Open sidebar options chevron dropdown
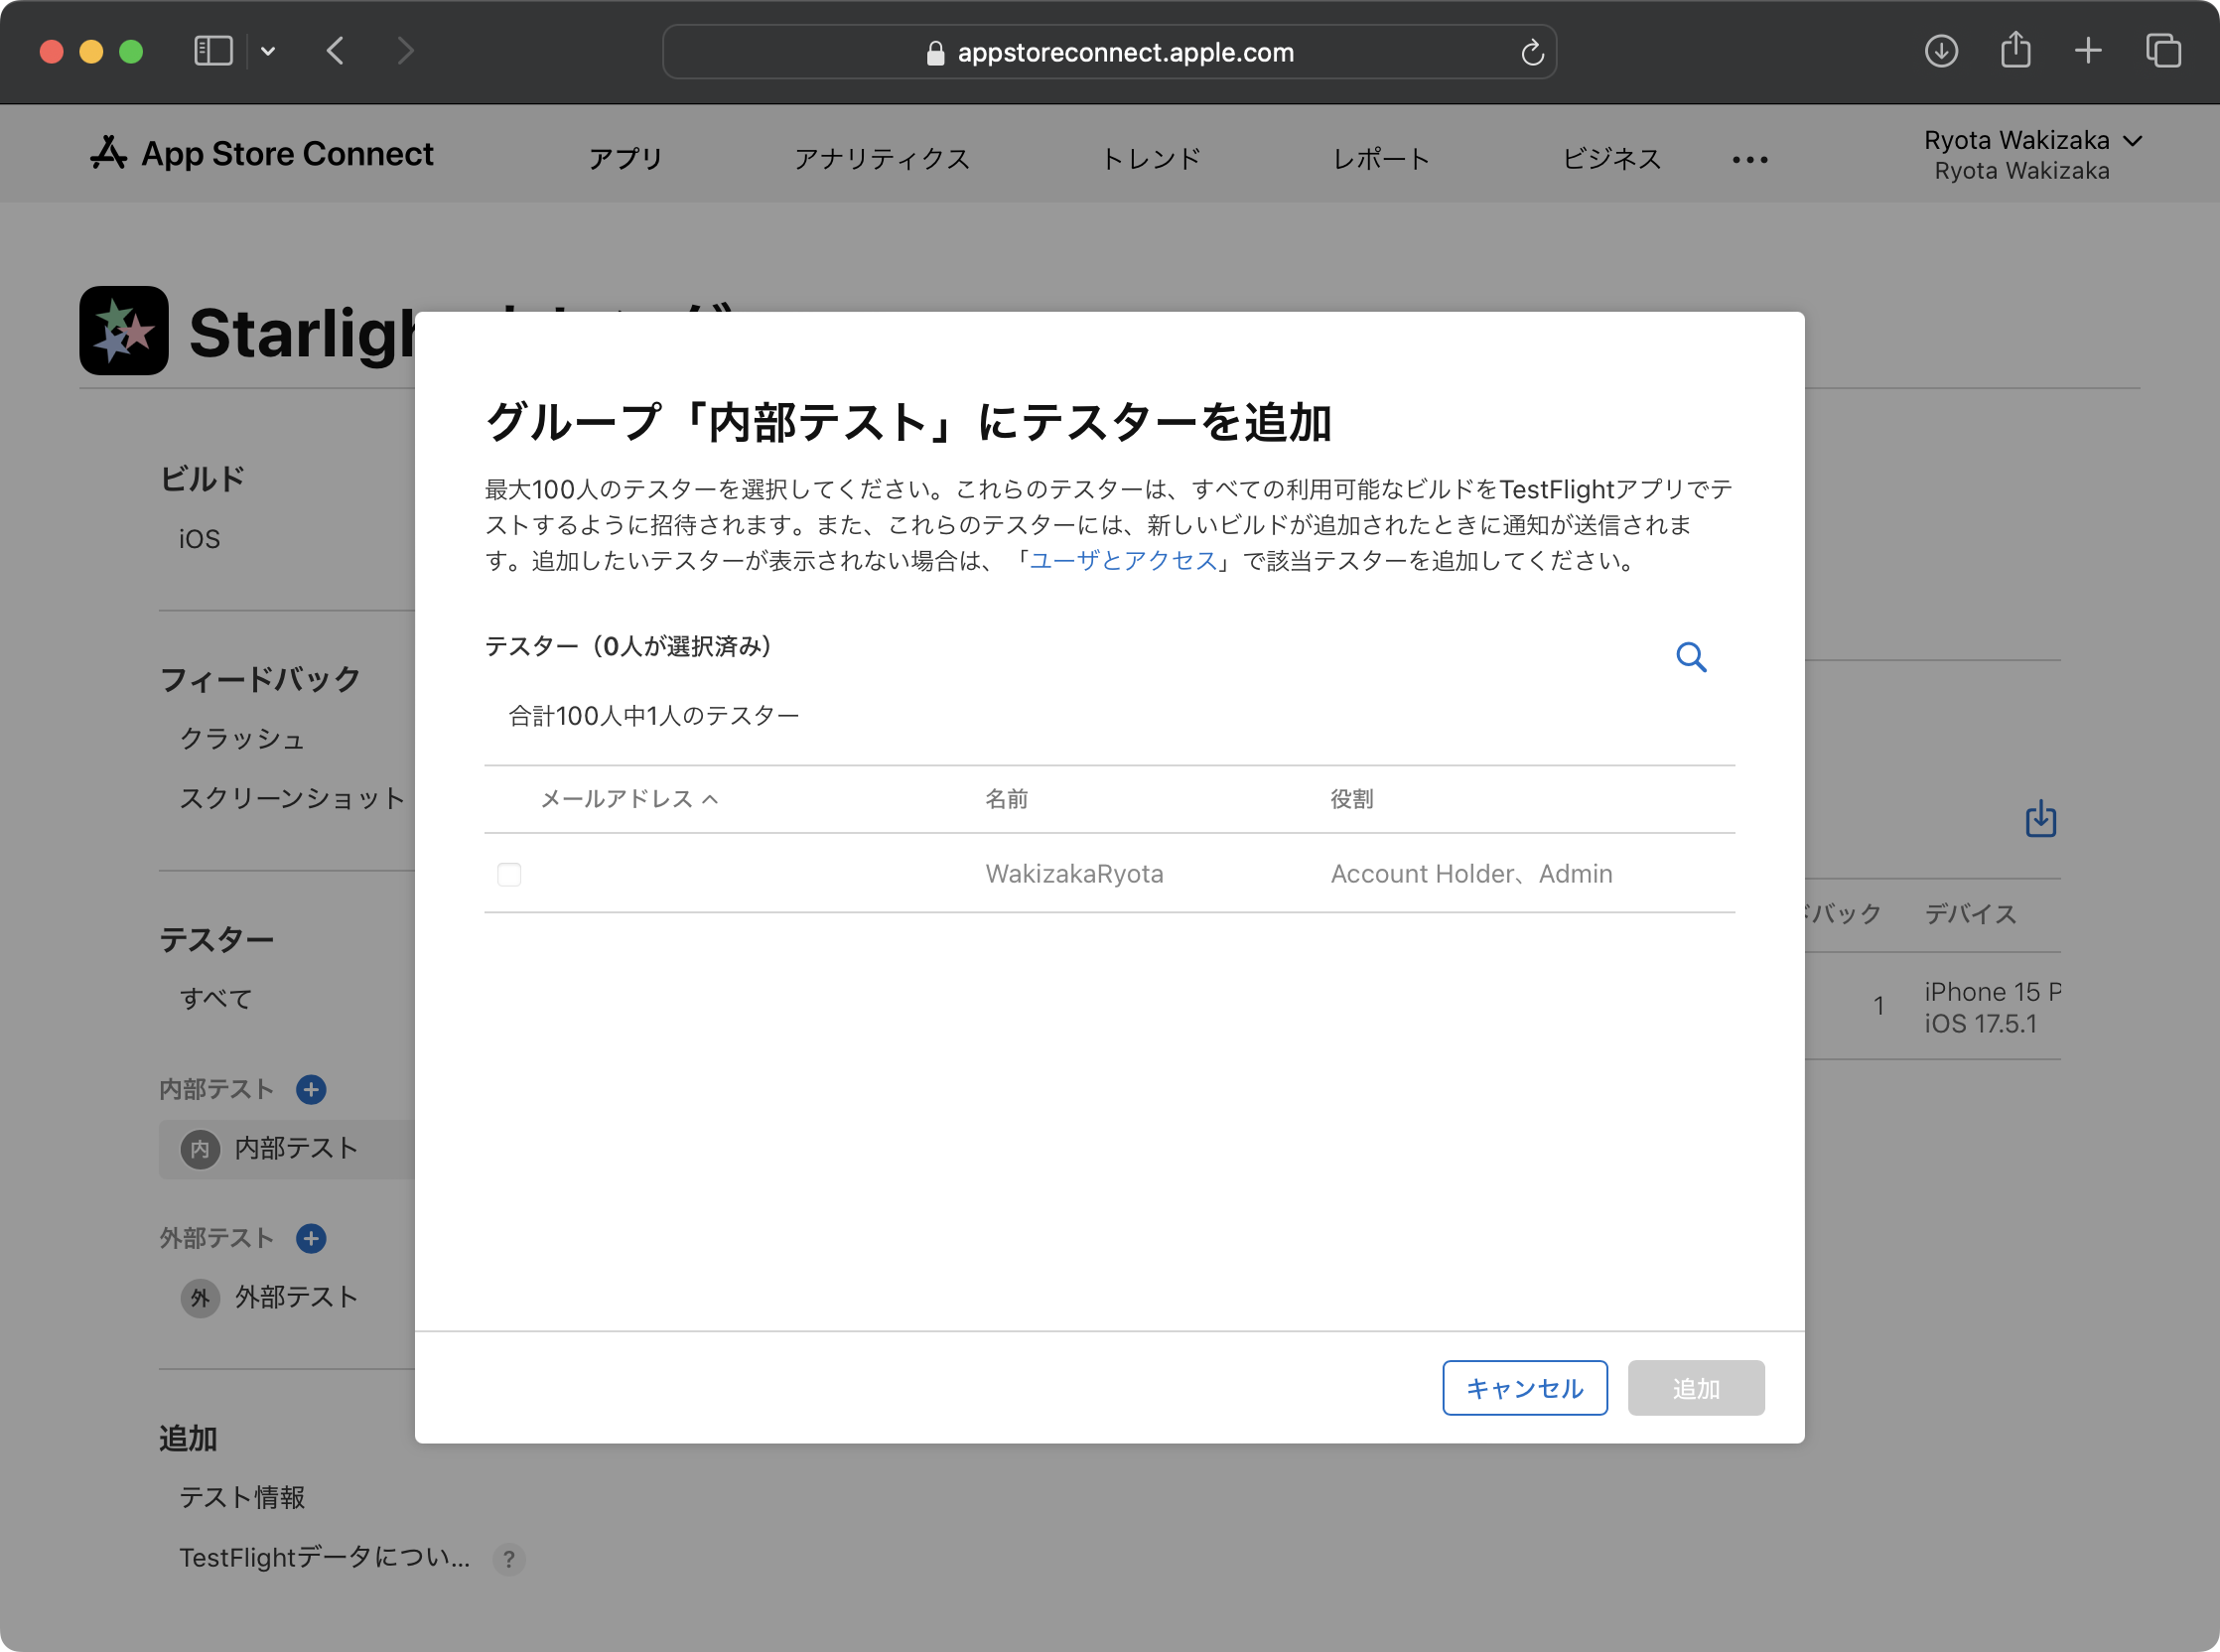The image size is (2220, 1652). (x=268, y=51)
